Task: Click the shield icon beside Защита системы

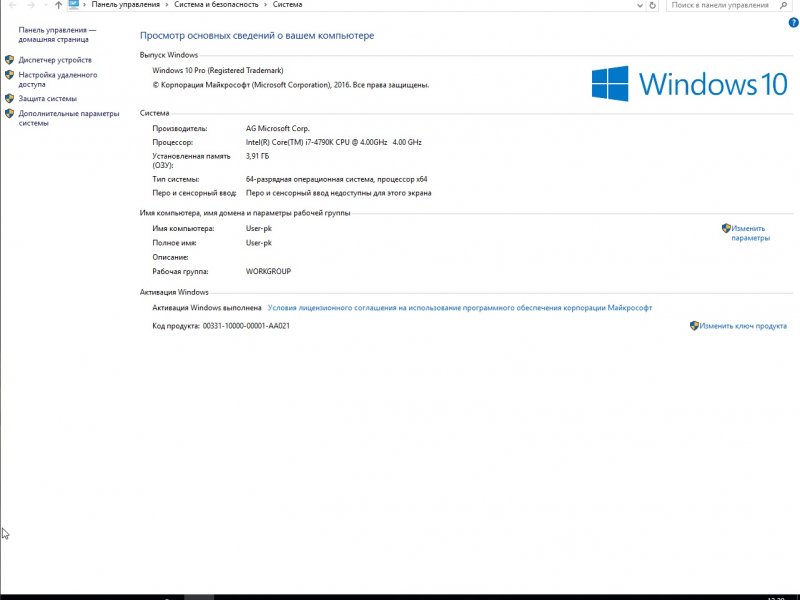Action: click(9, 98)
